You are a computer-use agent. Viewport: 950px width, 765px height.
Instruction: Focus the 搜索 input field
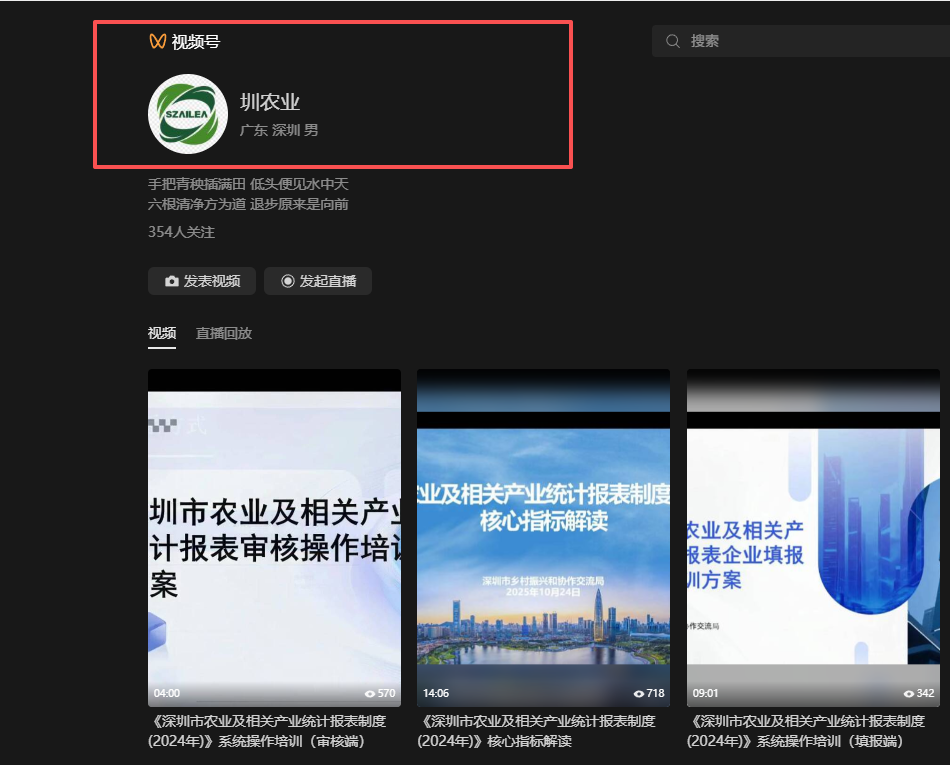[x=810, y=41]
